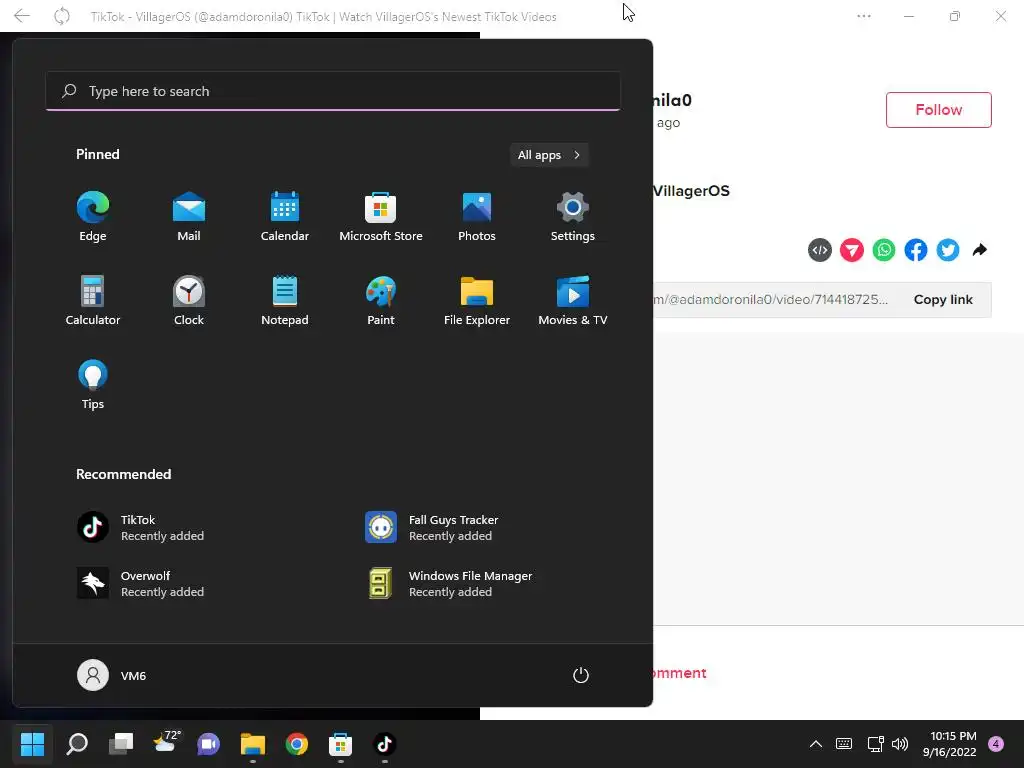The image size is (1024, 768).
Task: Launch the Mail app
Action: 189,217
